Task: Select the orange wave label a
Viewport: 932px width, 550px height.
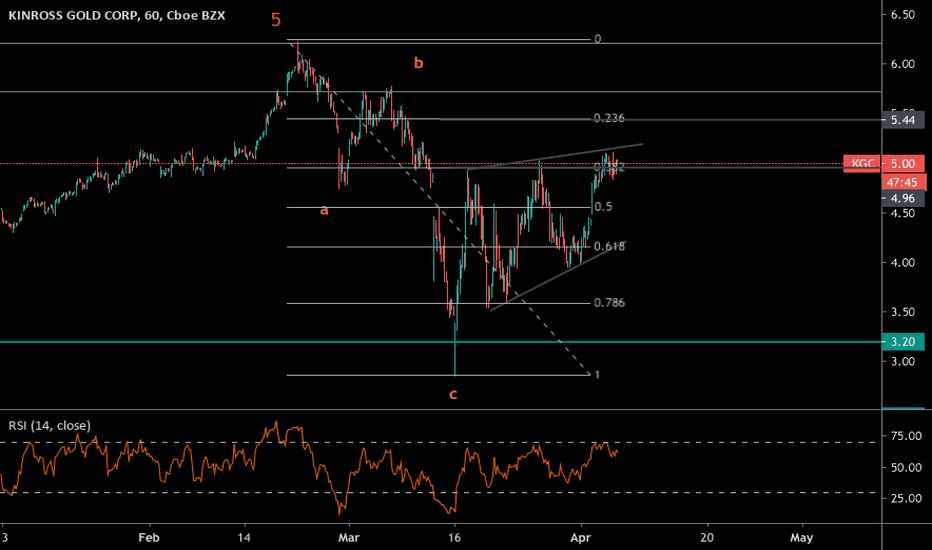Action: point(324,210)
